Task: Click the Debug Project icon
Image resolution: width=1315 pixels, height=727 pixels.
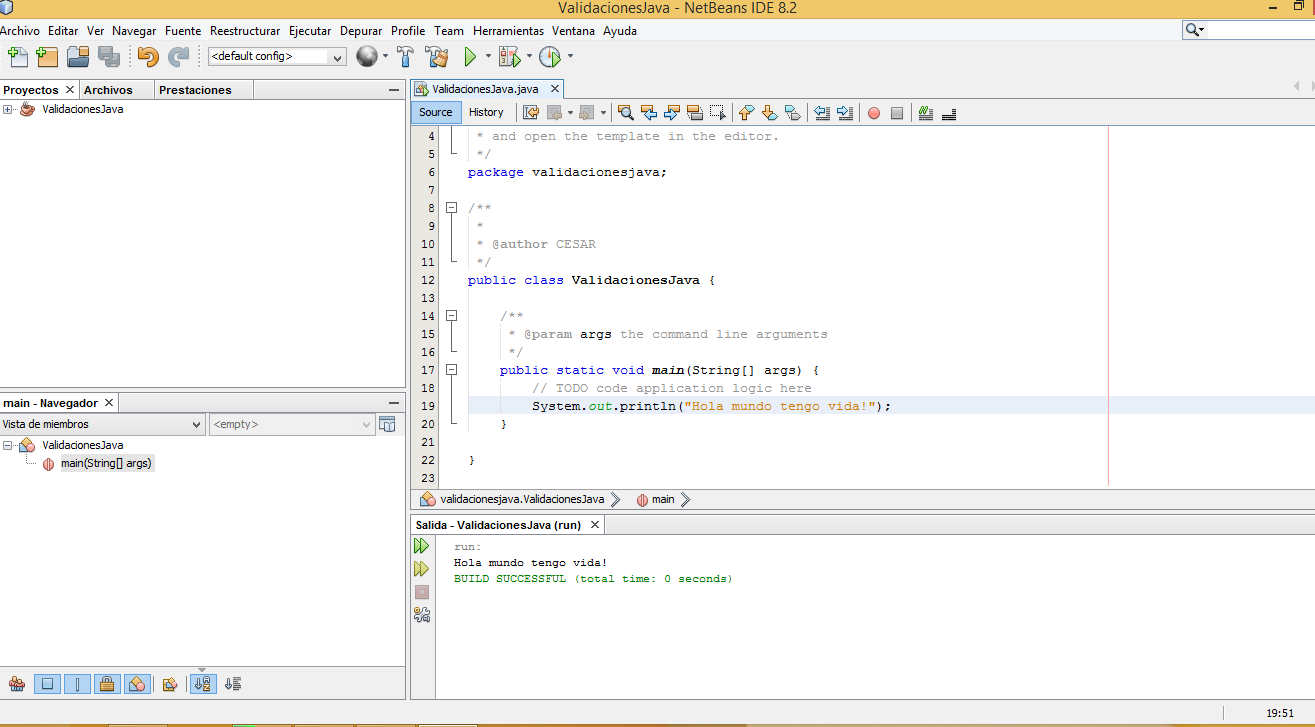Action: point(509,57)
